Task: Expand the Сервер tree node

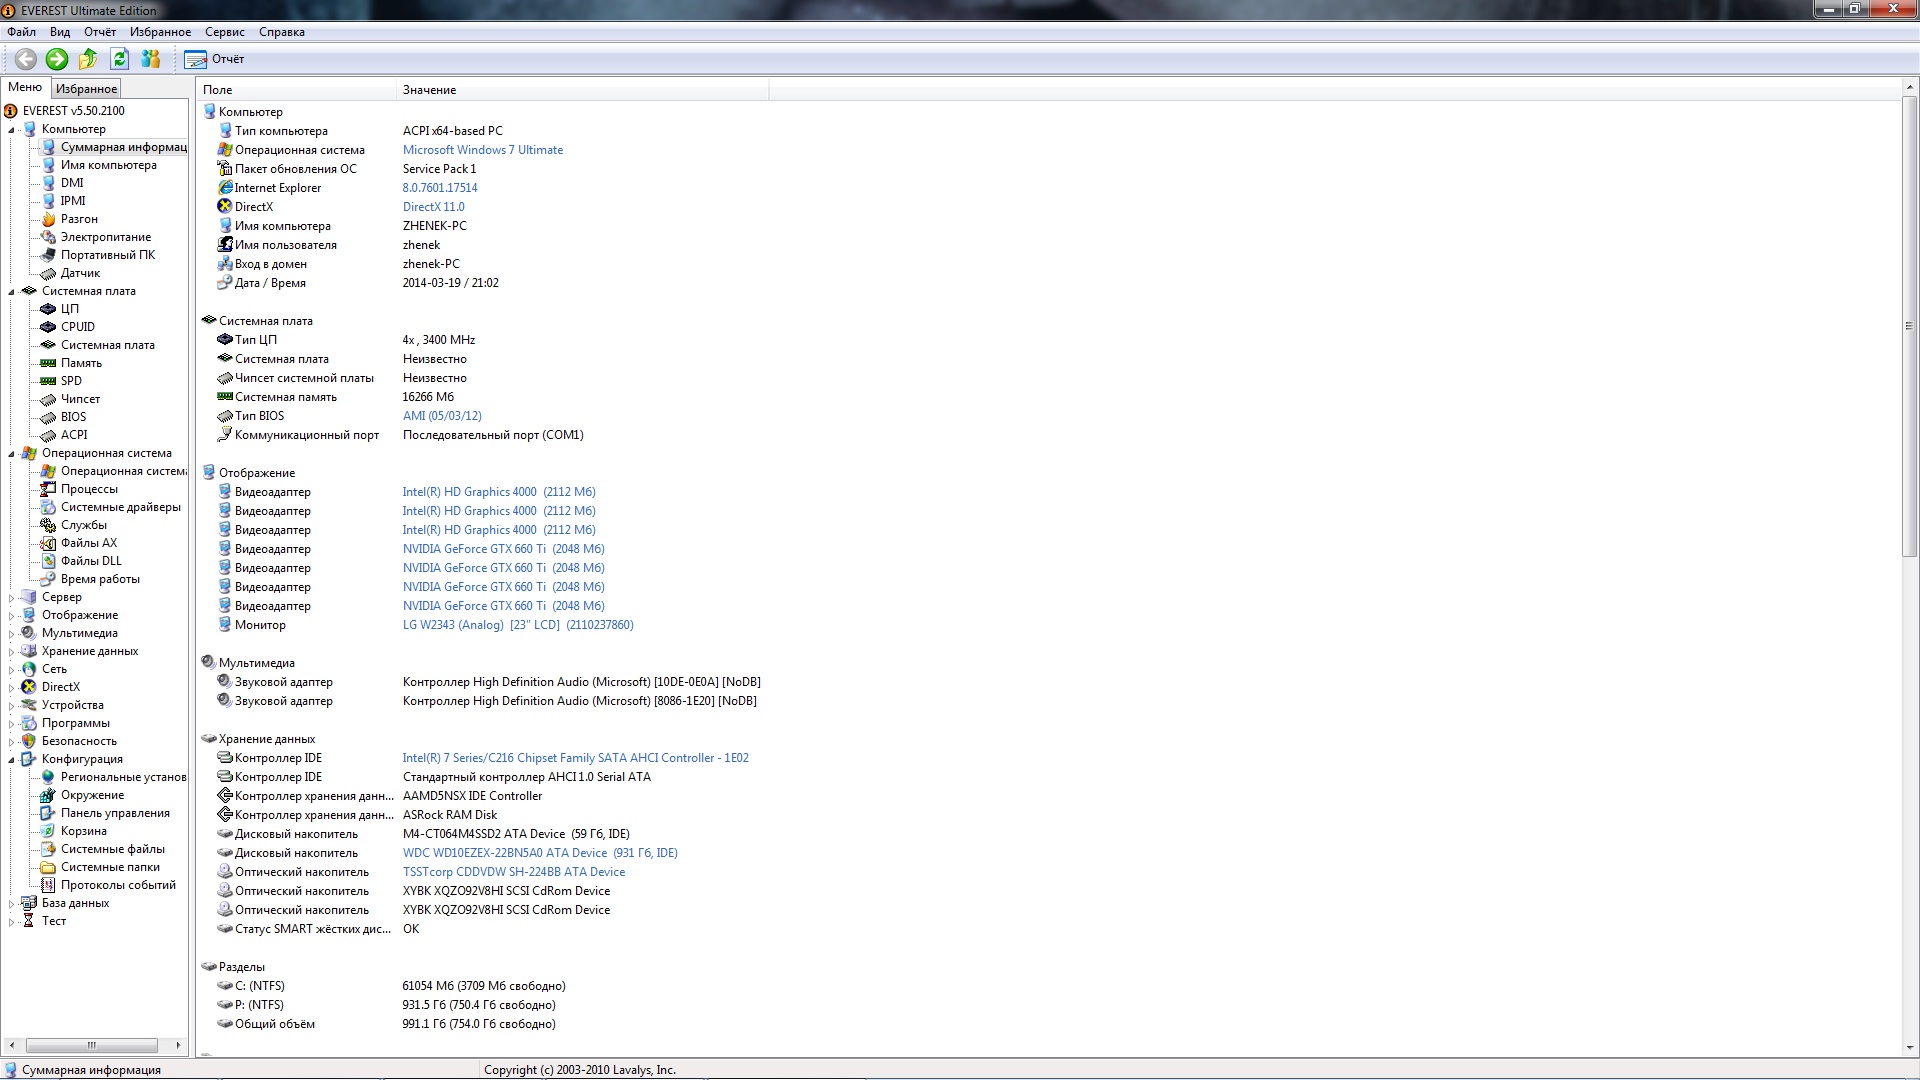Action: point(12,597)
